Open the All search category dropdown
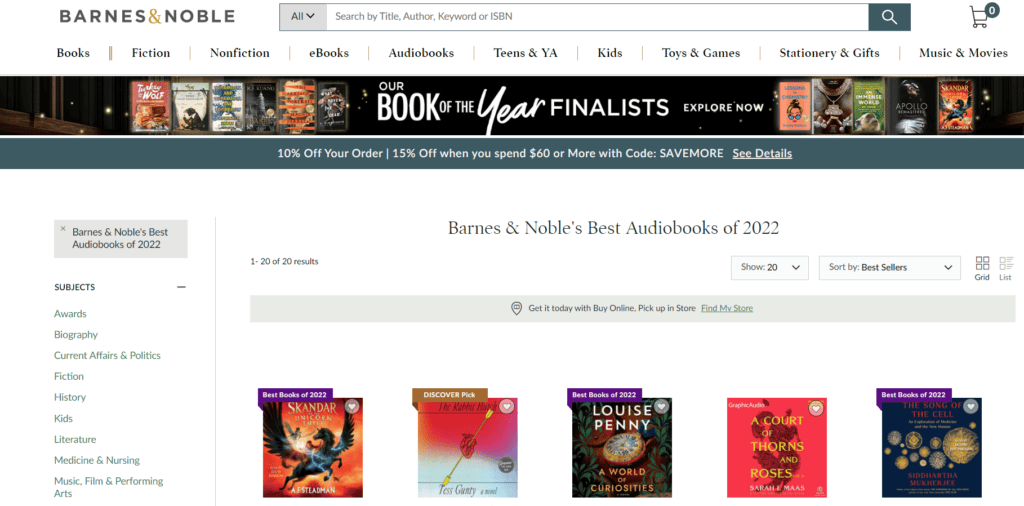Screen dimensions: 1024x506 coord(303,17)
